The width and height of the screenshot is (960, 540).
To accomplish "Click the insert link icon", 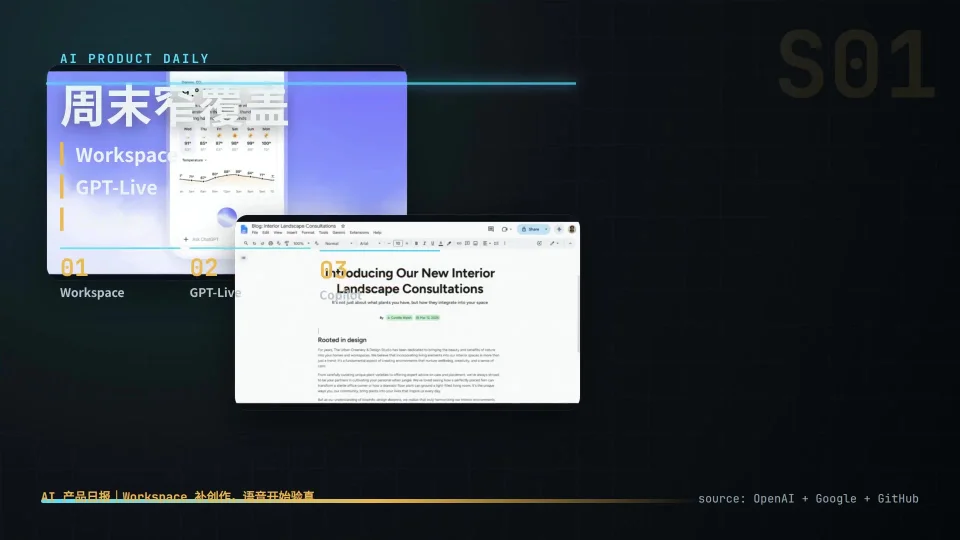I will tap(459, 244).
